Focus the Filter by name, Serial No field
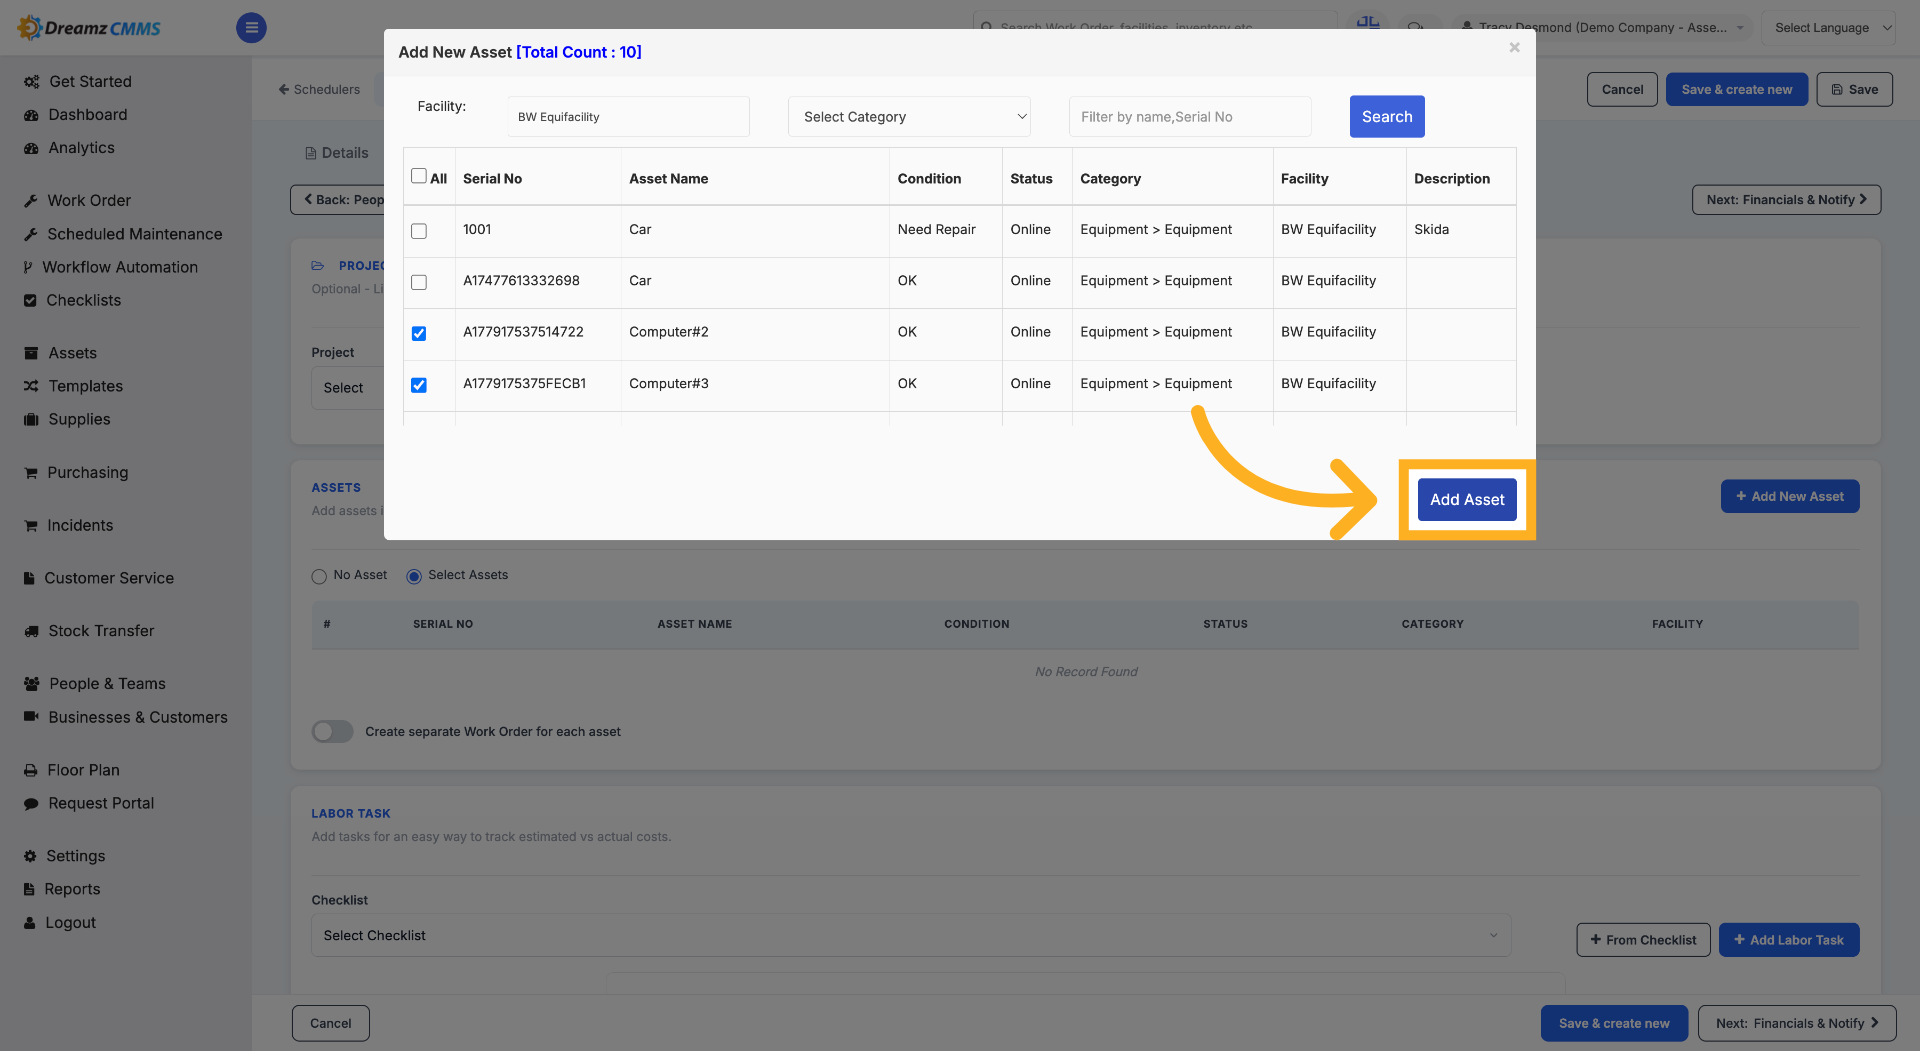The width and height of the screenshot is (1920, 1051). [1190, 117]
